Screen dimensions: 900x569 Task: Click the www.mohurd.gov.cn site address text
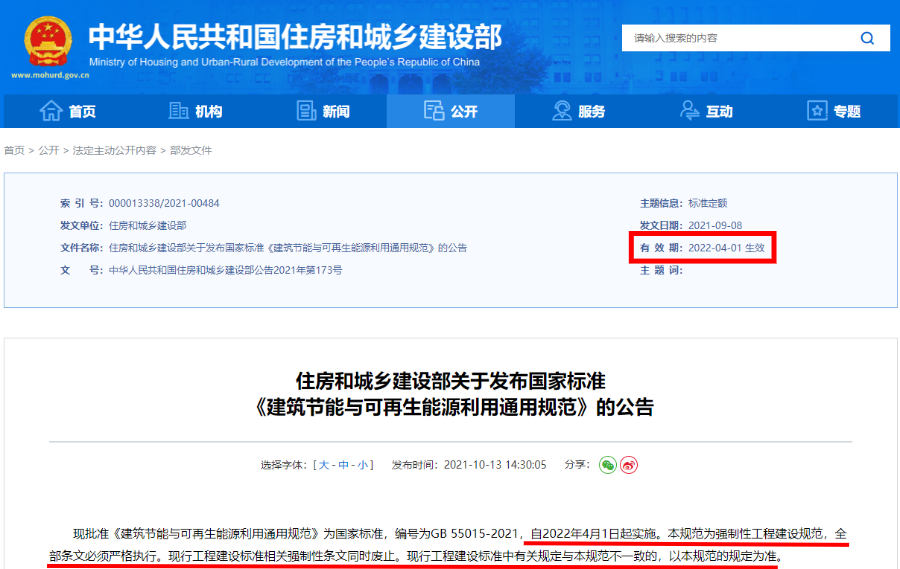[x=44, y=75]
